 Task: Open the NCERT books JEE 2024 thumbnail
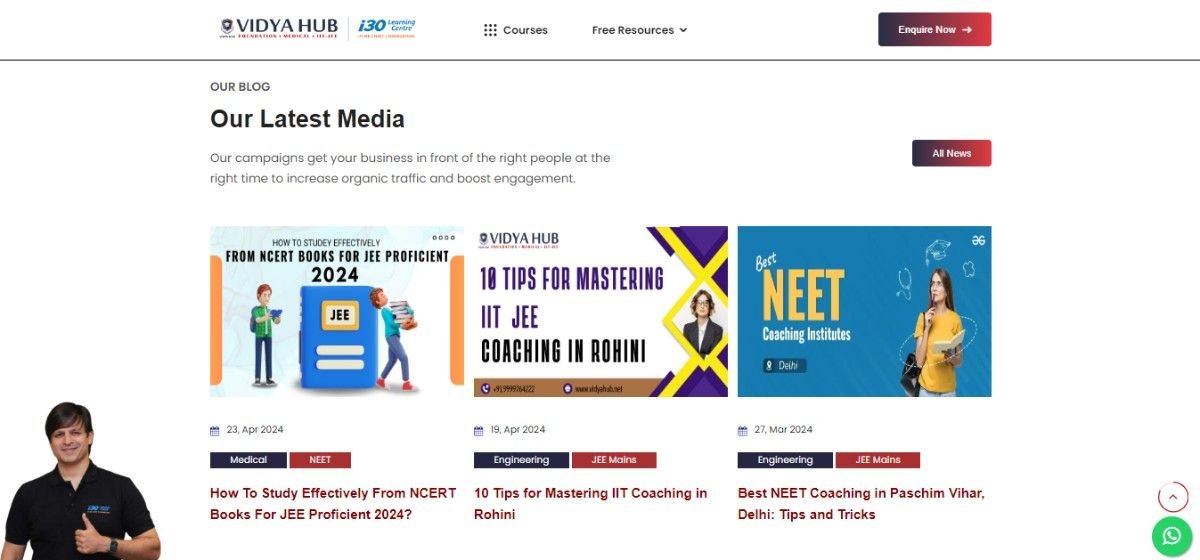pos(337,311)
